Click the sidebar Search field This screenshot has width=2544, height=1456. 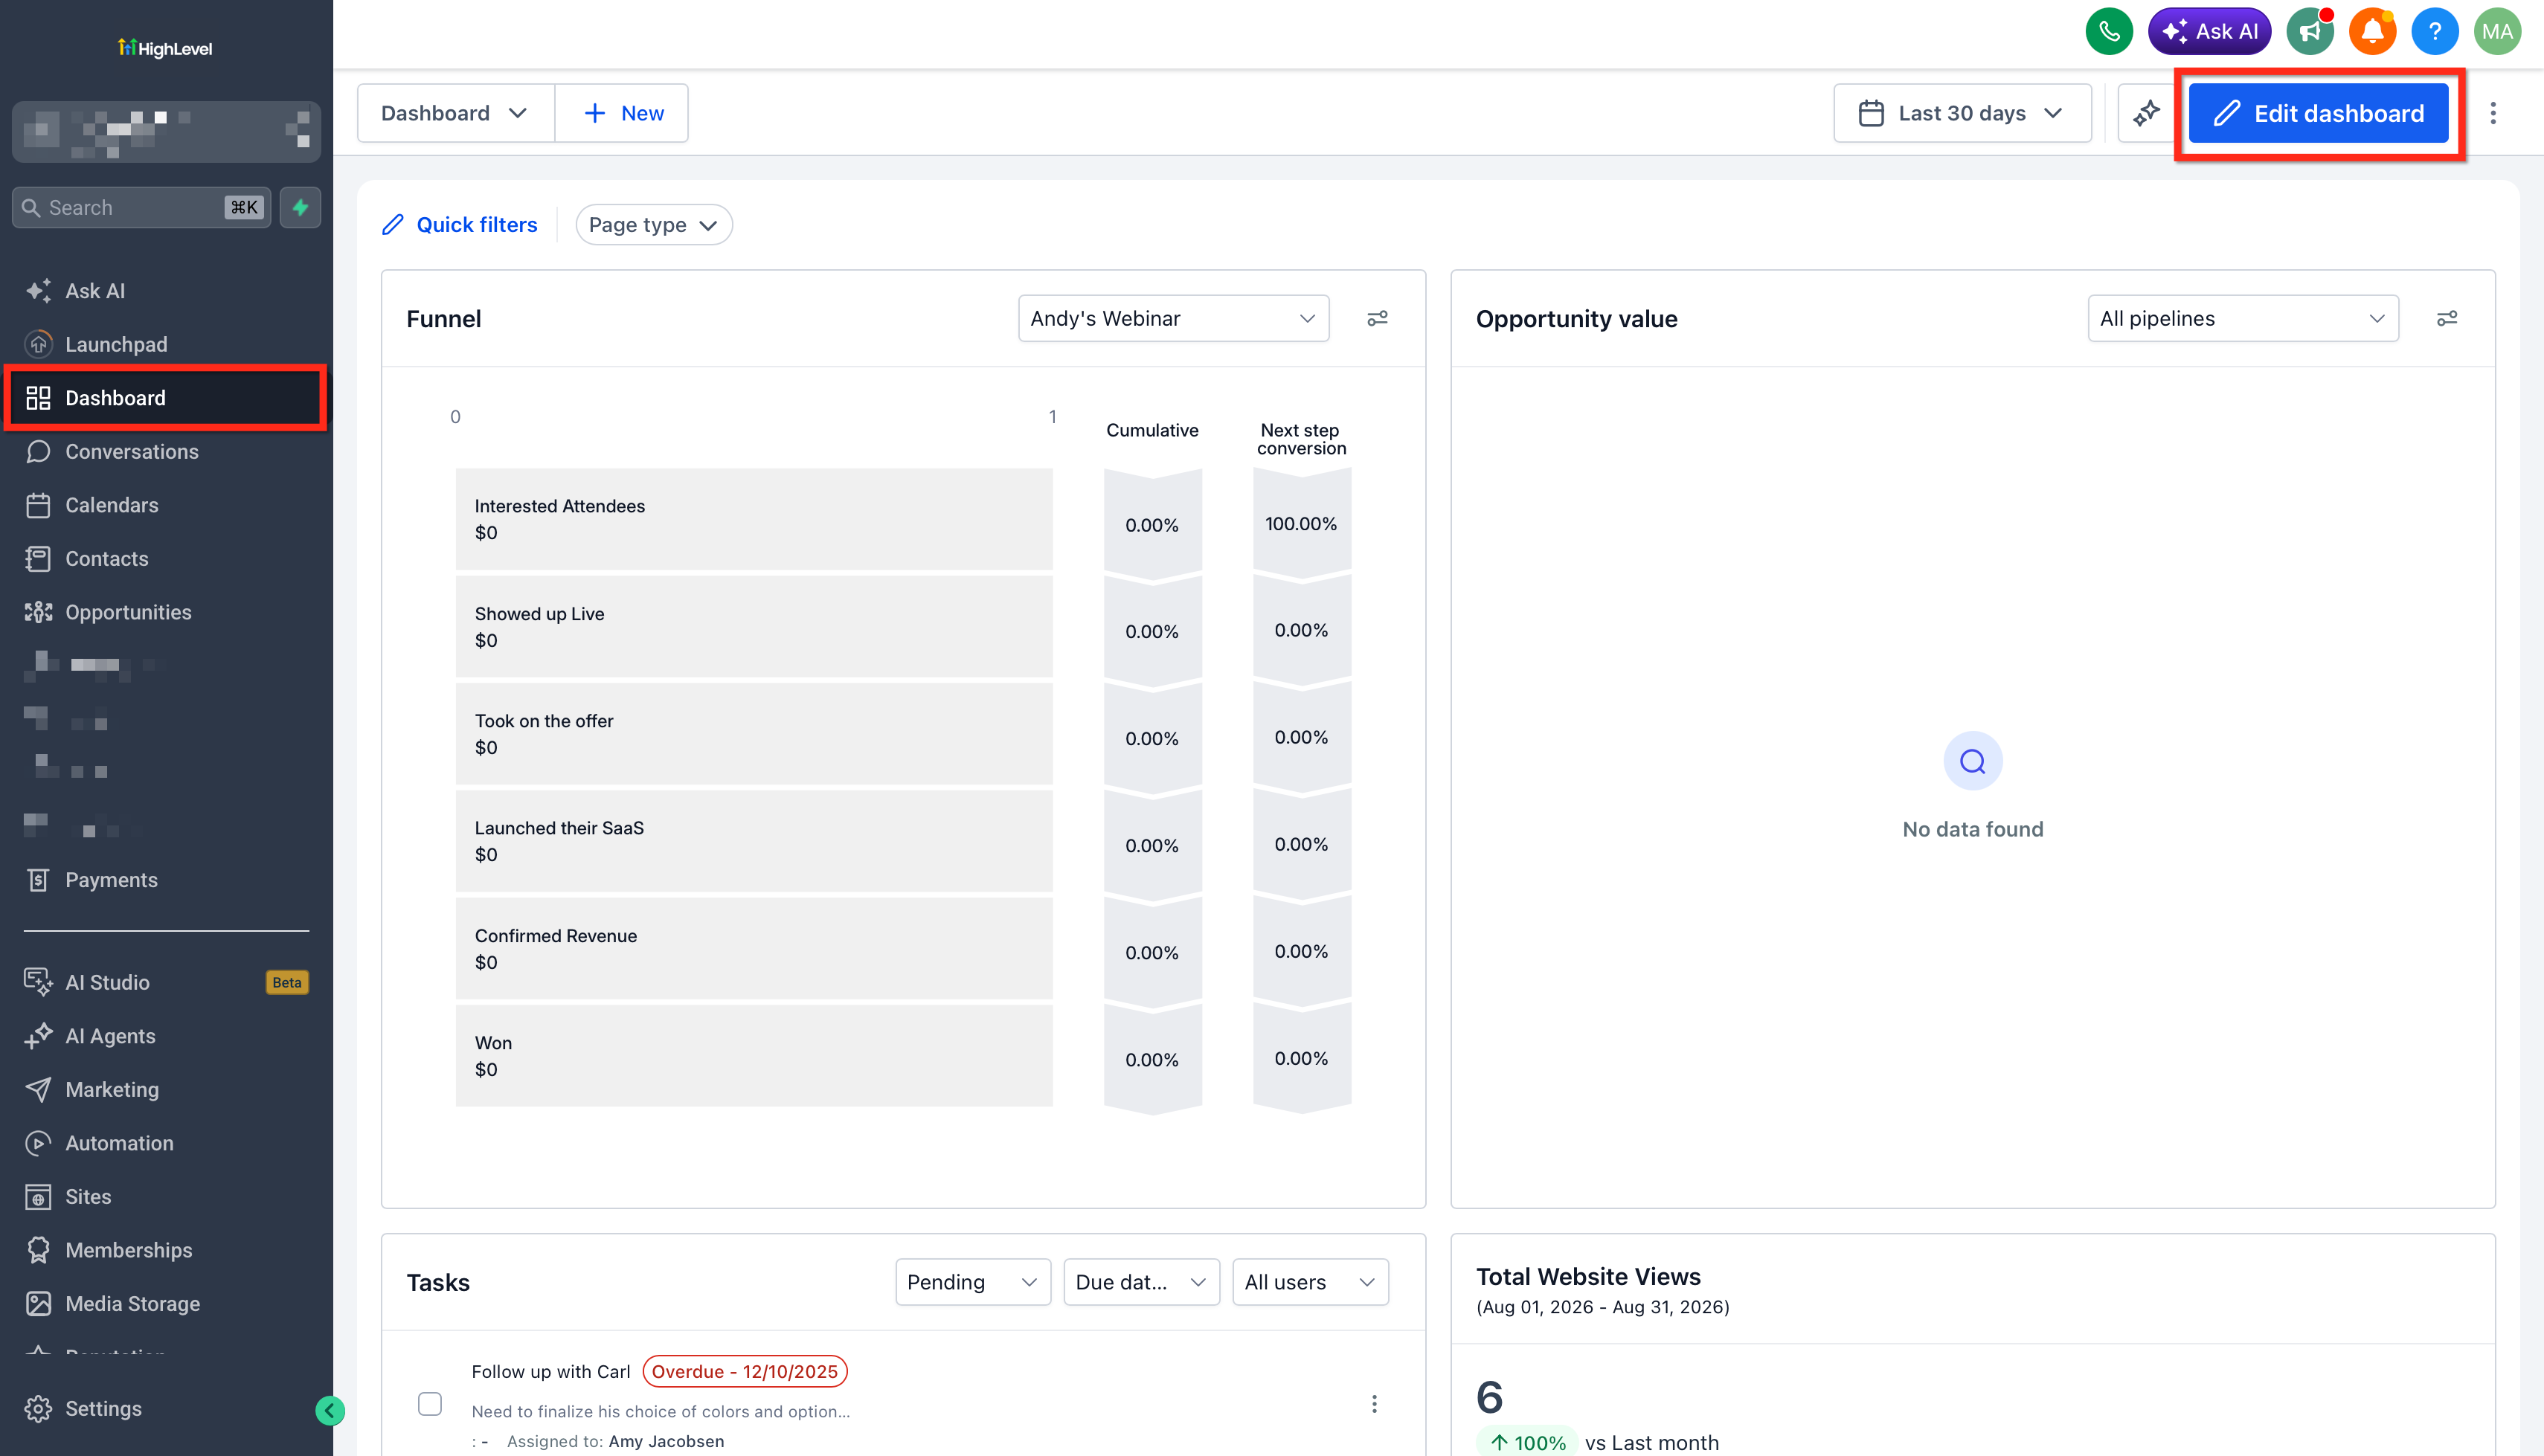tap(141, 207)
